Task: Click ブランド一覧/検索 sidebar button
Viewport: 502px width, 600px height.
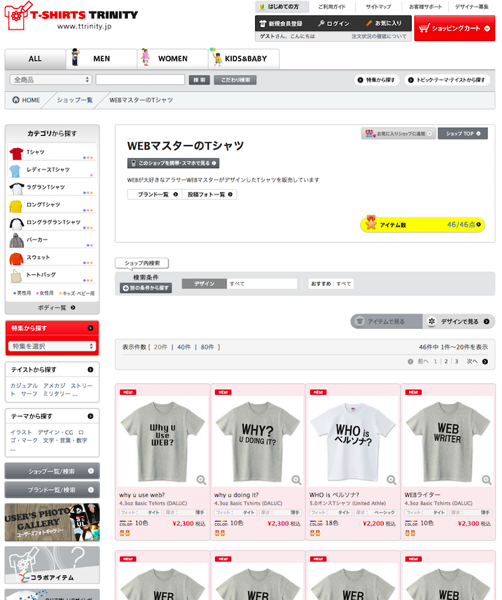Action: point(52,490)
